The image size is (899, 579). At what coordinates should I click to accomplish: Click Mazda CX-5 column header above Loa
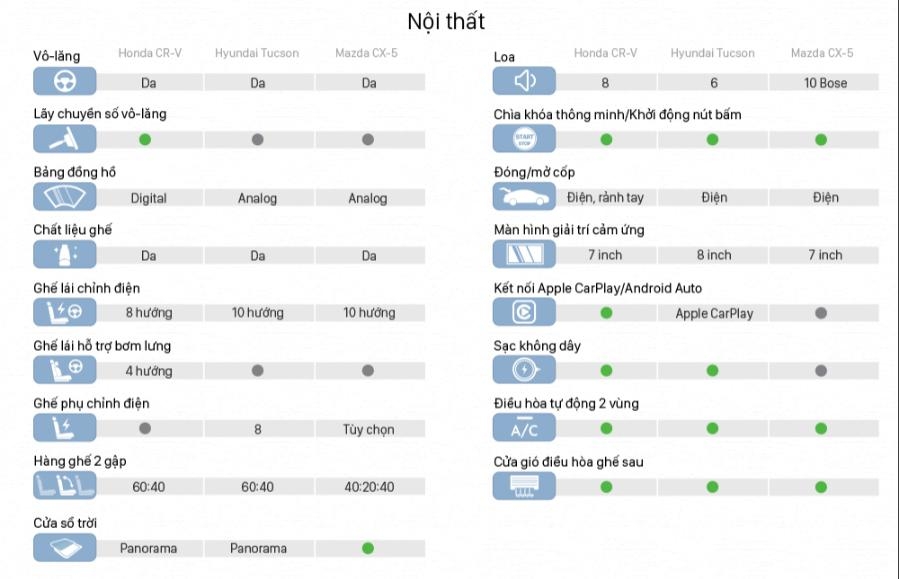tap(822, 53)
